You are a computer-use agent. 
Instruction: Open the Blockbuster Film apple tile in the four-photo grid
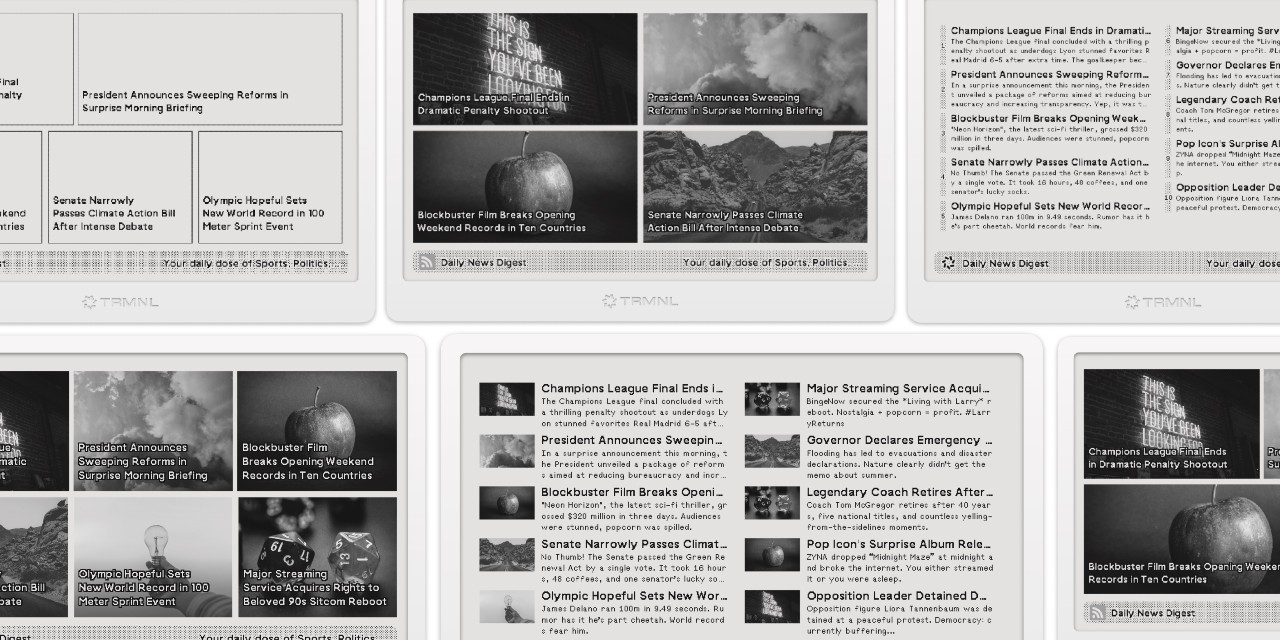(525, 187)
